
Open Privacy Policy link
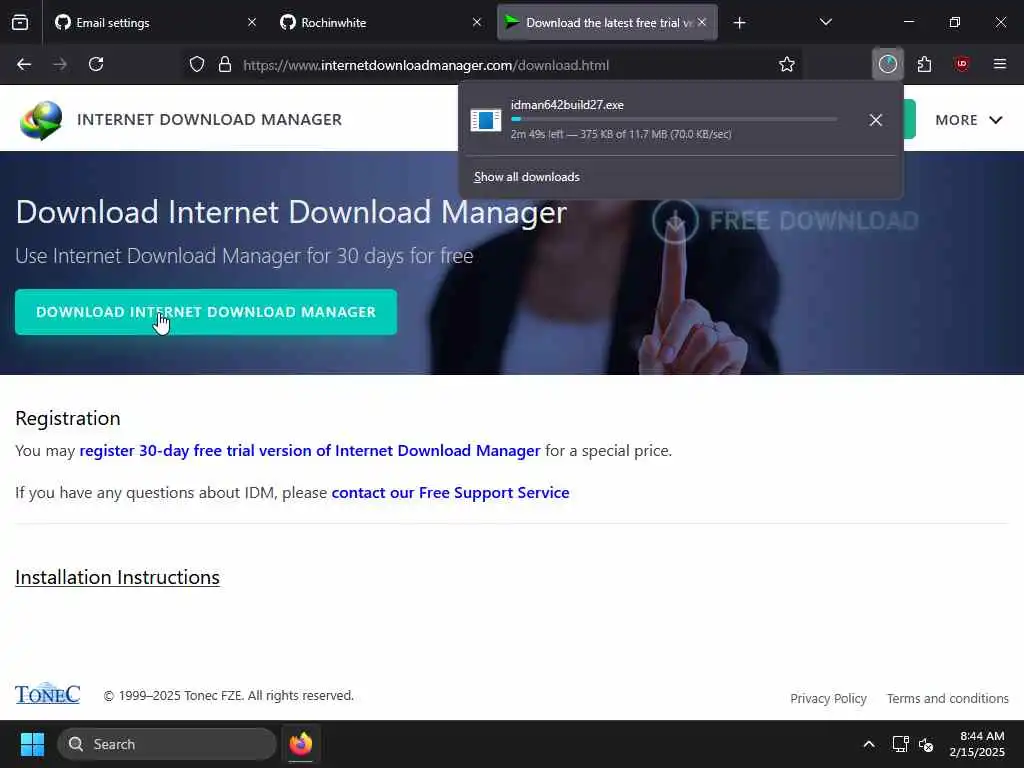pos(828,699)
